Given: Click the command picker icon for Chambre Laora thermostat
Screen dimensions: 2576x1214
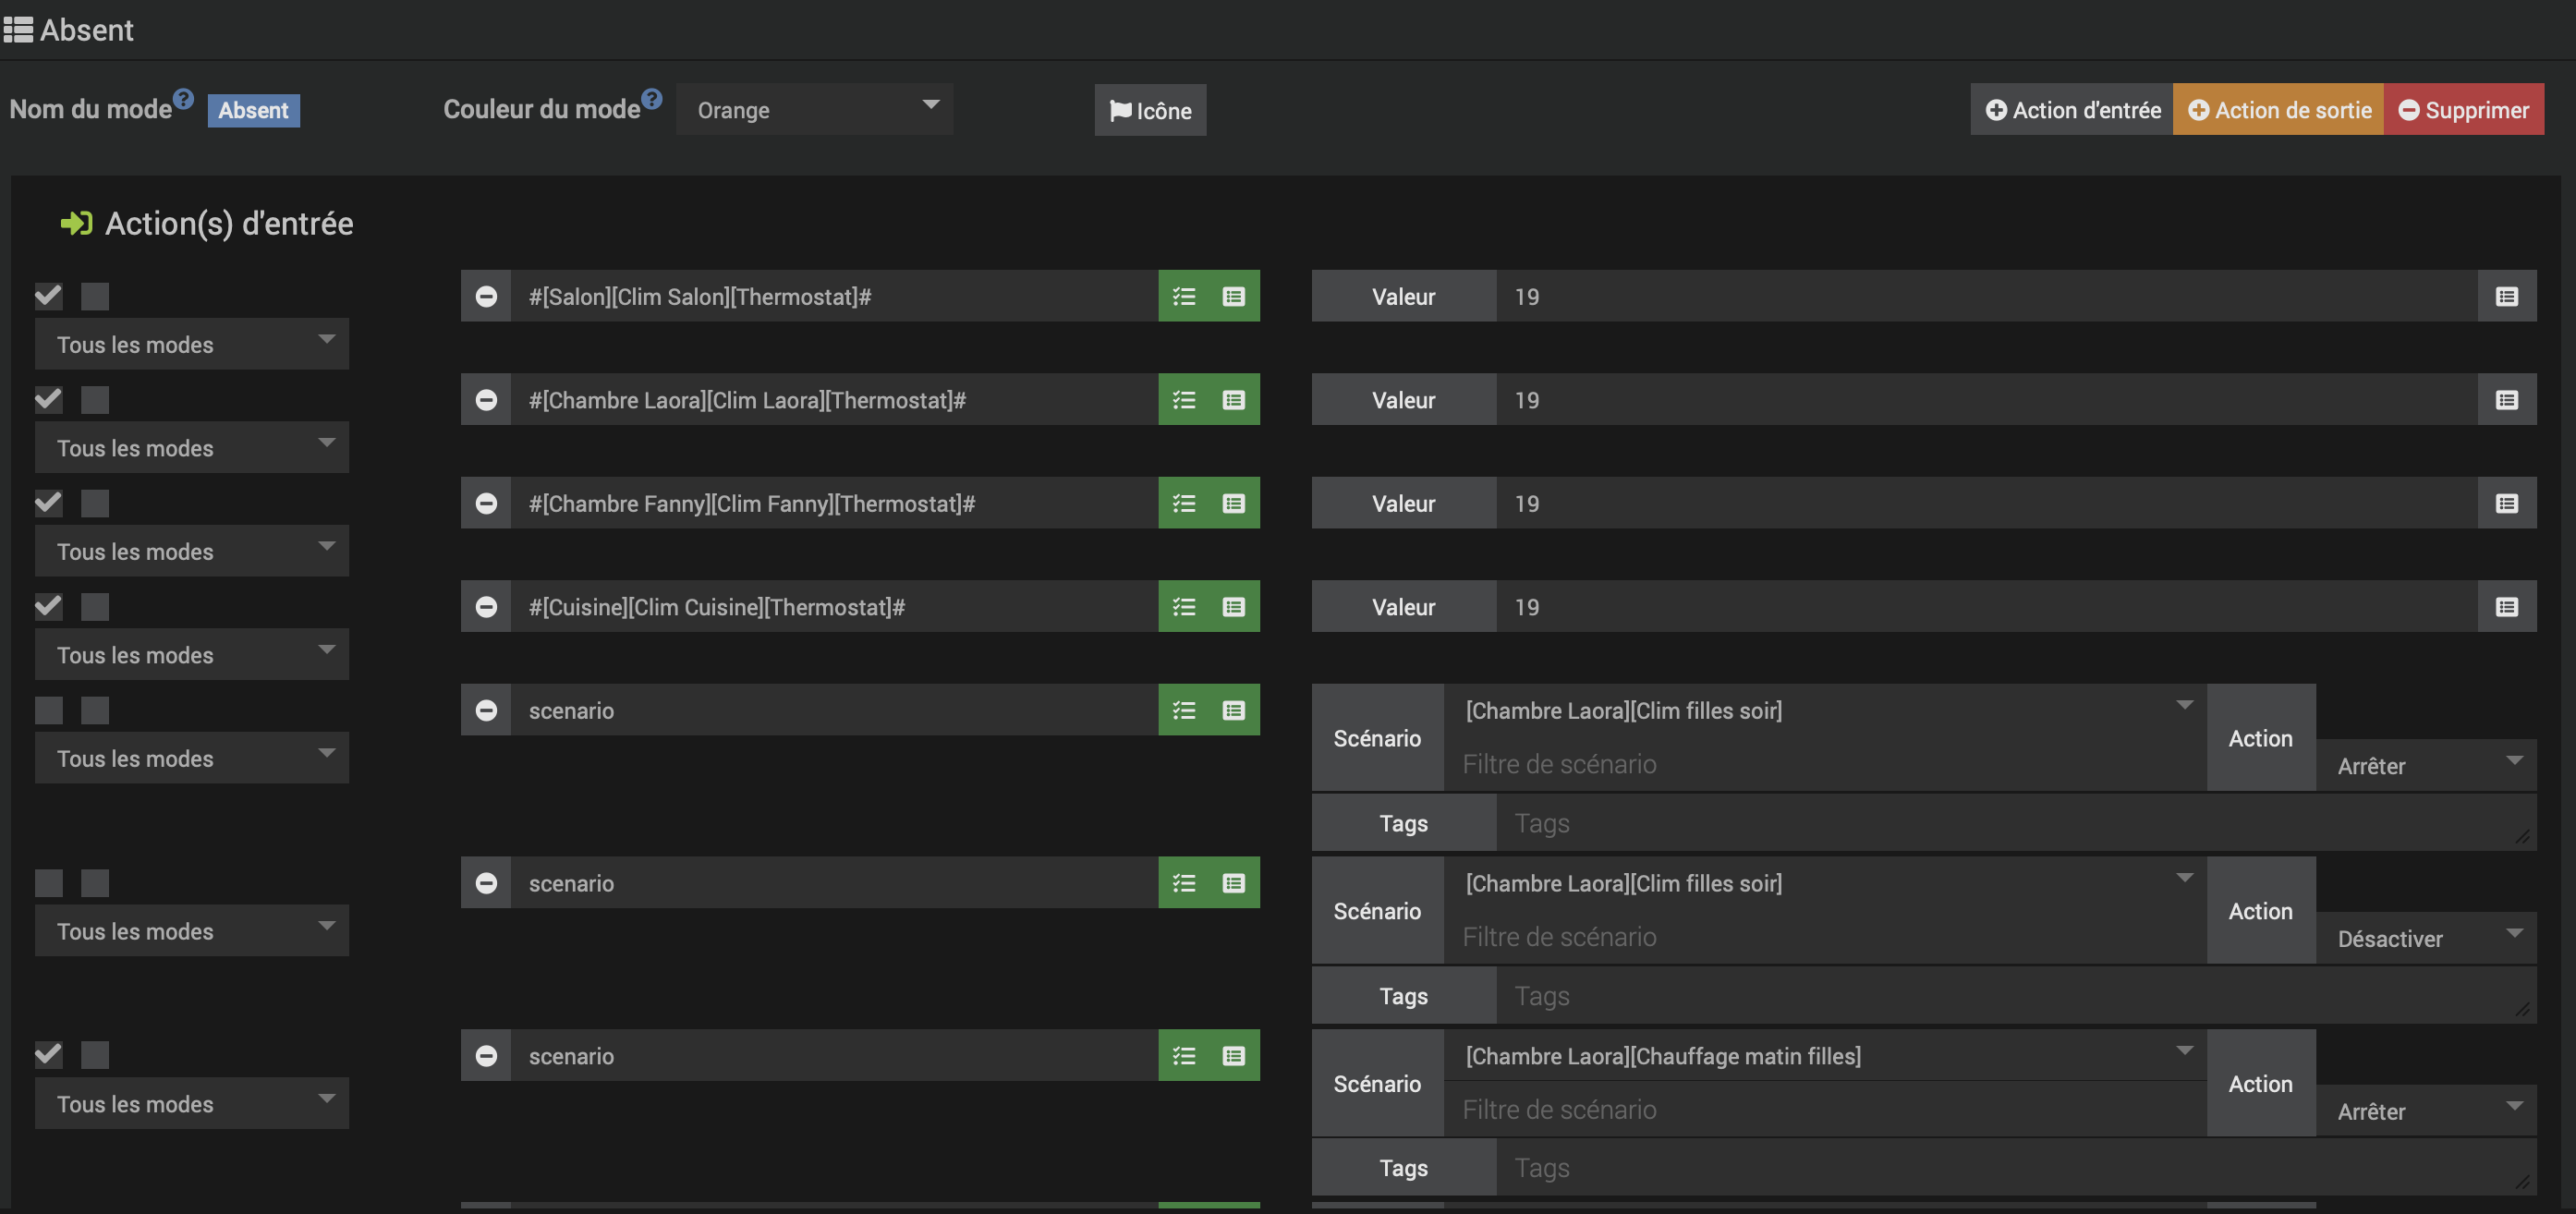Looking at the screenshot, I should (x=1234, y=400).
